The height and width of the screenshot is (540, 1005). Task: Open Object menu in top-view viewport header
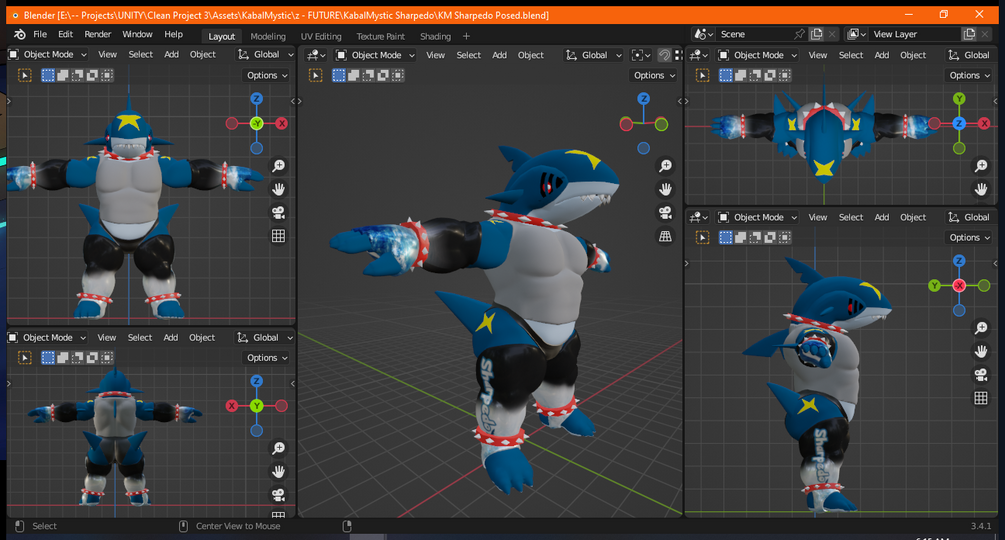pos(913,55)
